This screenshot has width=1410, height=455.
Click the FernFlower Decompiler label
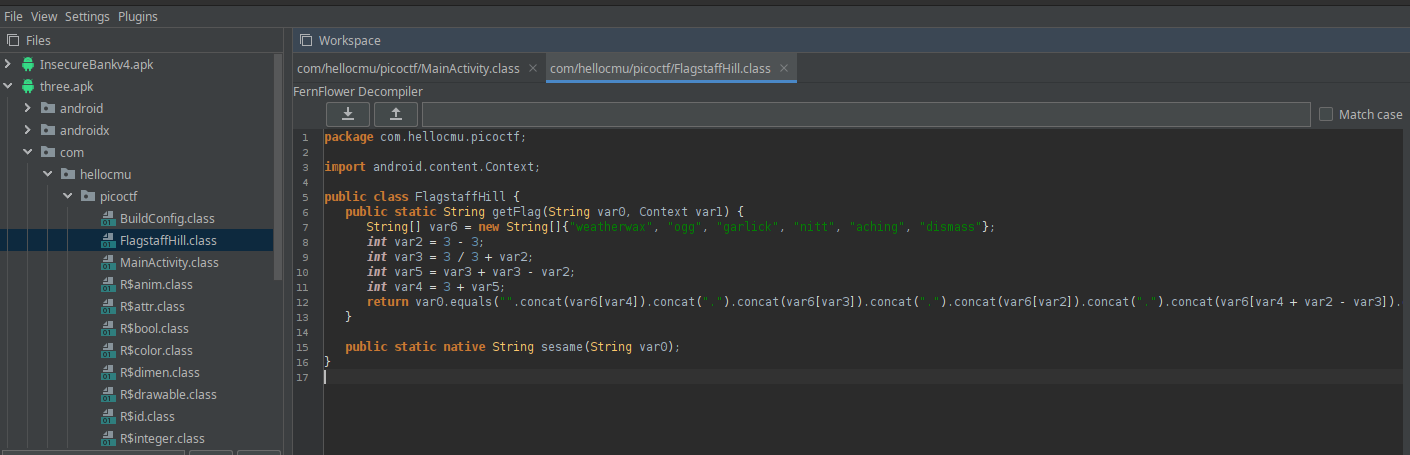tap(358, 91)
